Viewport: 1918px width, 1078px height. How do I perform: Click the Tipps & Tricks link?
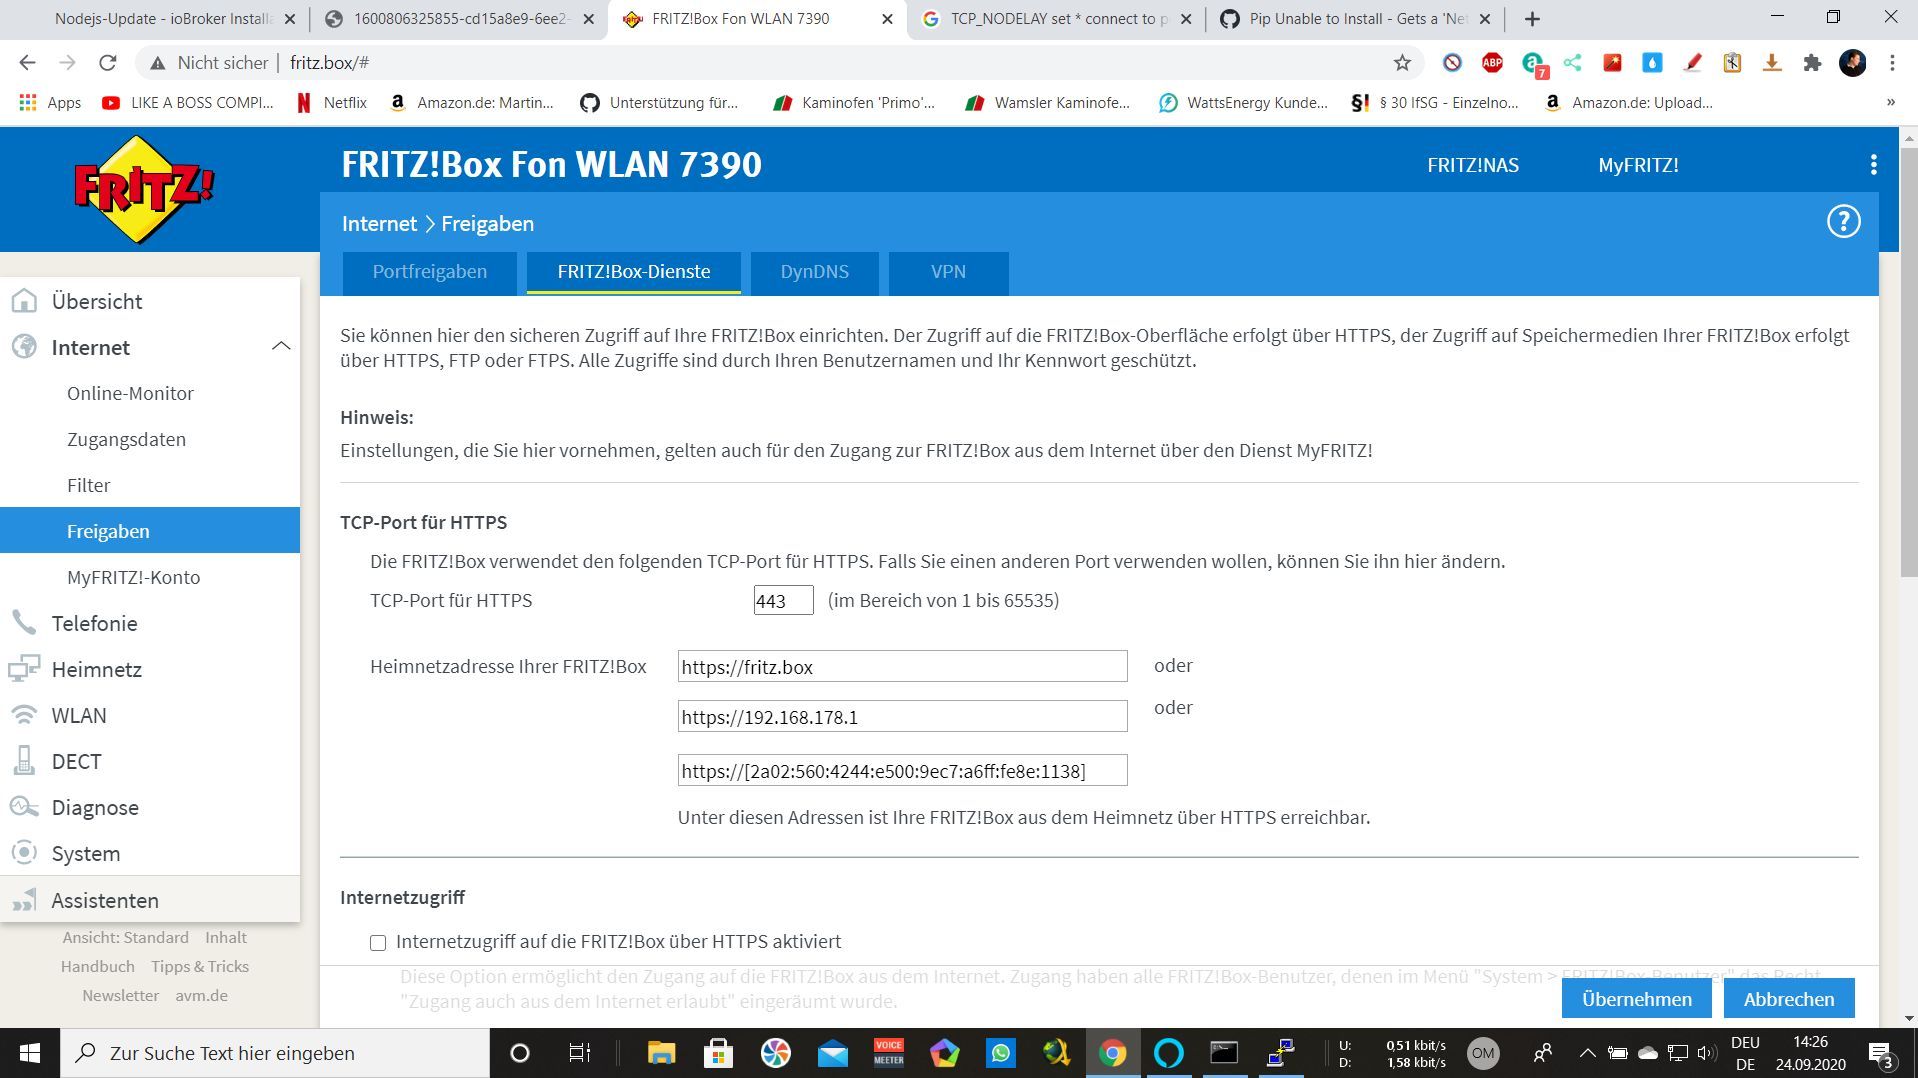[200, 966]
